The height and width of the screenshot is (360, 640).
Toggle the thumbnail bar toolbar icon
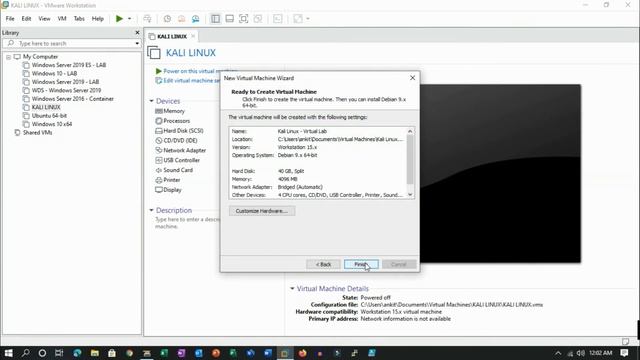tap(229, 19)
